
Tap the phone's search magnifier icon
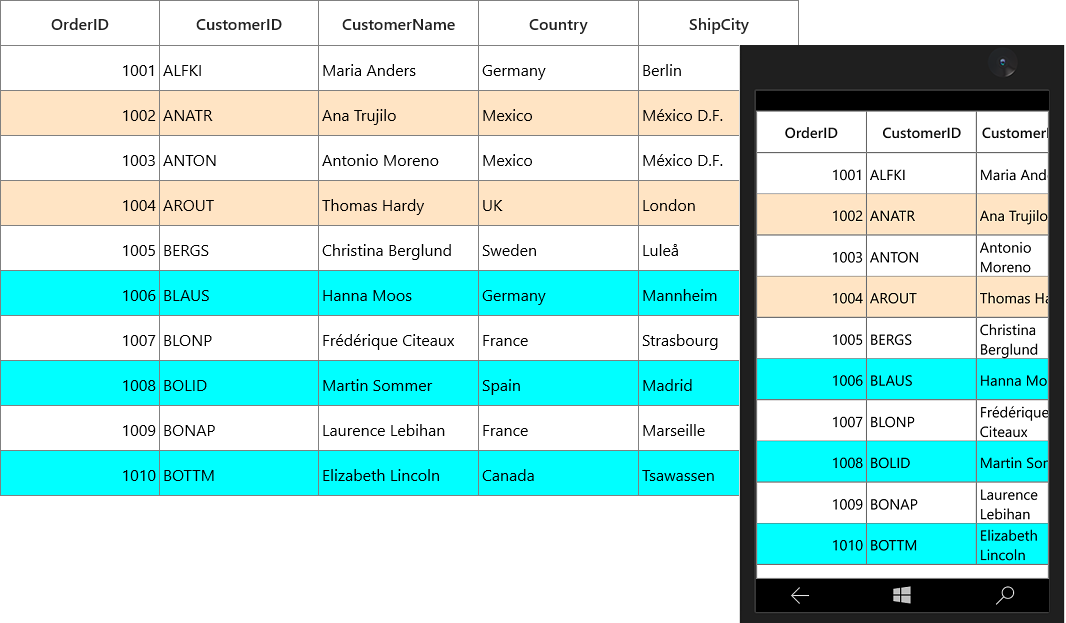(1005, 596)
